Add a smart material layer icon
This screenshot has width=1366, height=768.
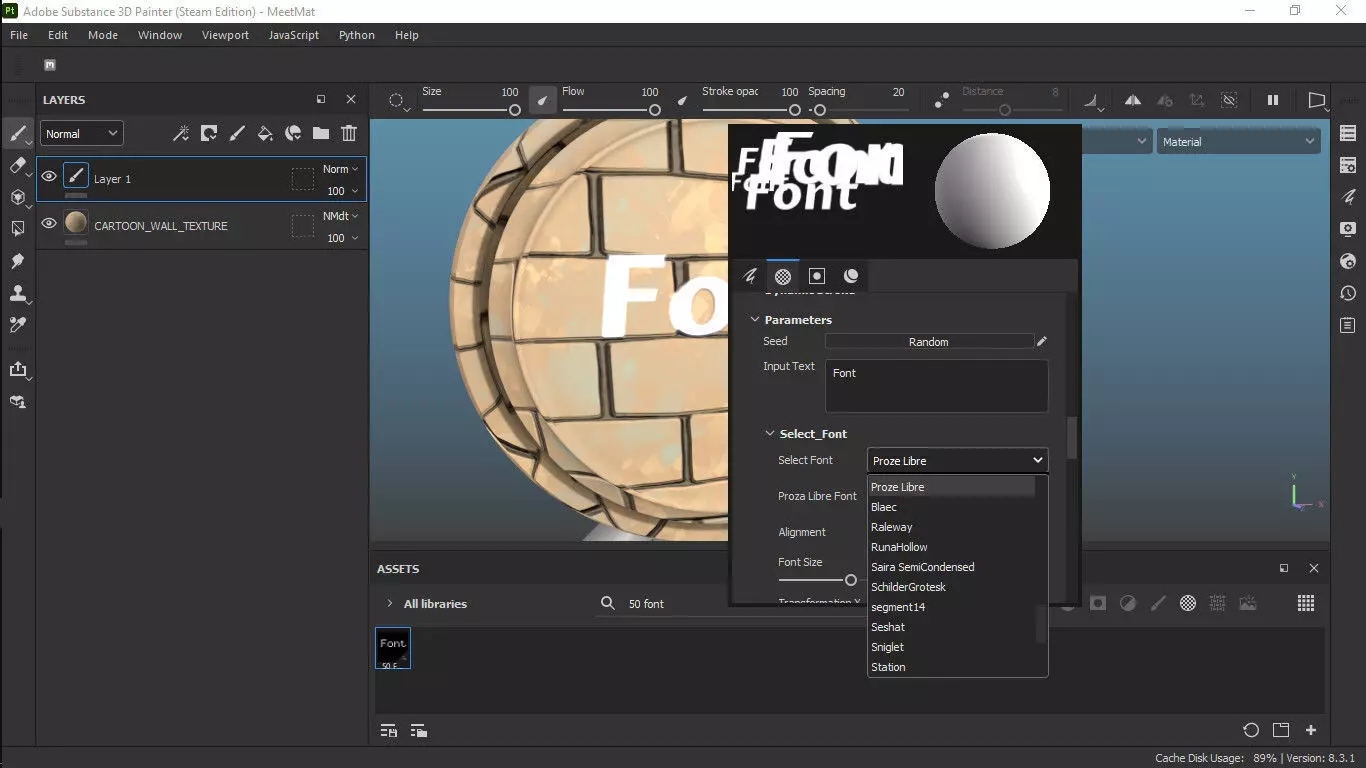click(x=293, y=133)
